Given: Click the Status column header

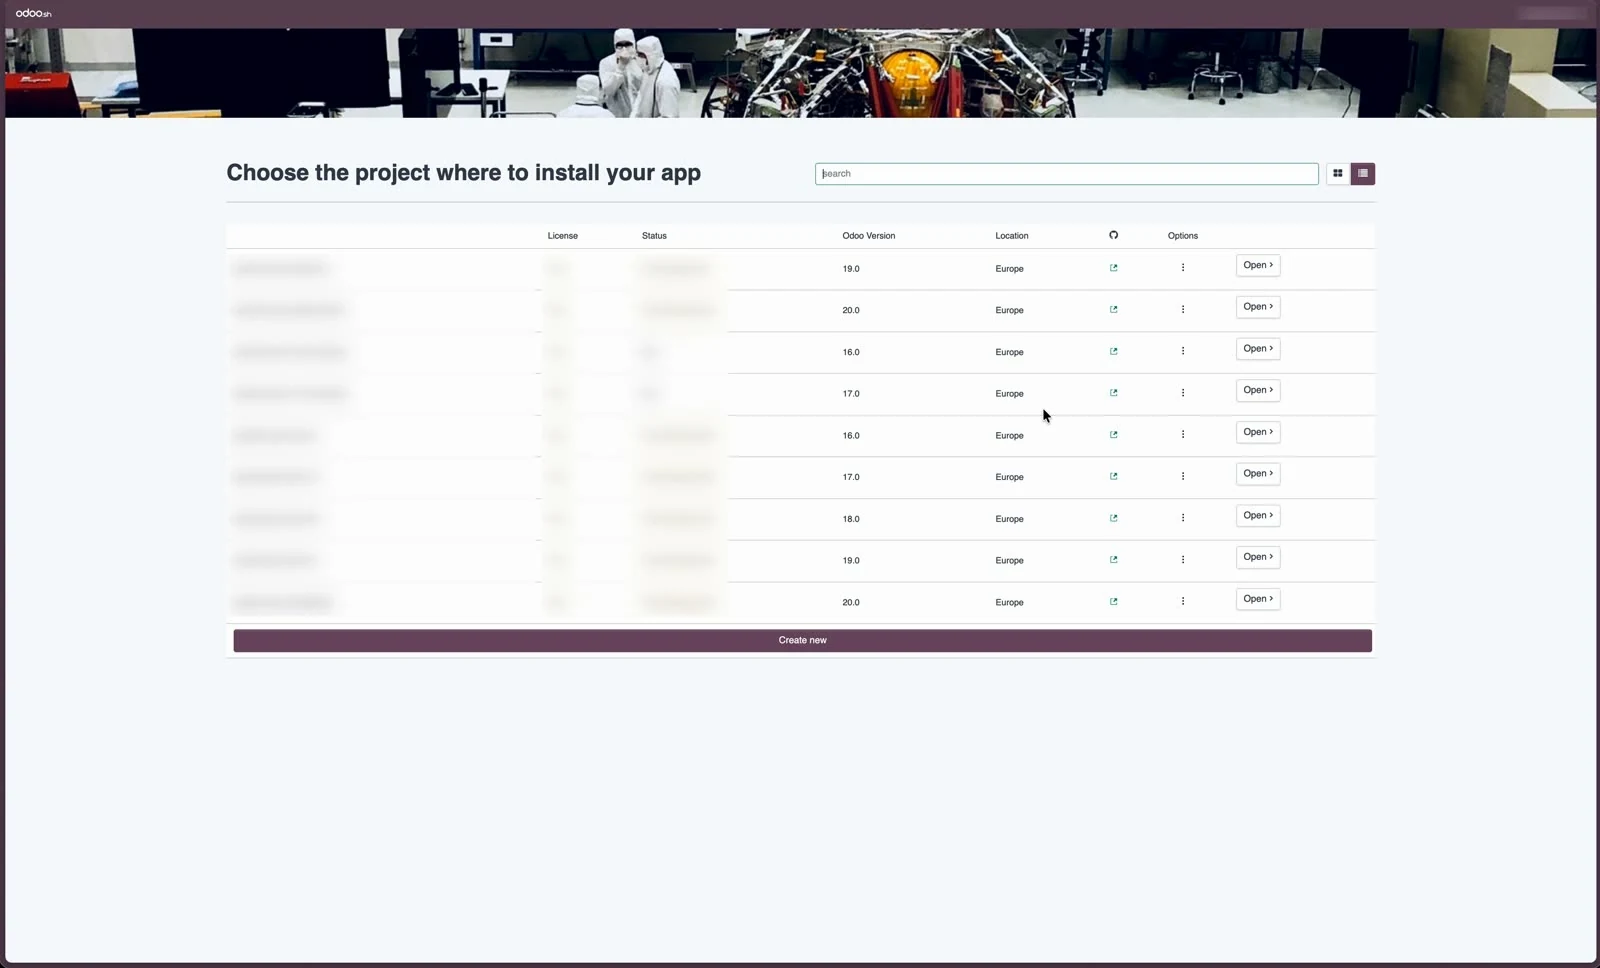Looking at the screenshot, I should (x=654, y=236).
